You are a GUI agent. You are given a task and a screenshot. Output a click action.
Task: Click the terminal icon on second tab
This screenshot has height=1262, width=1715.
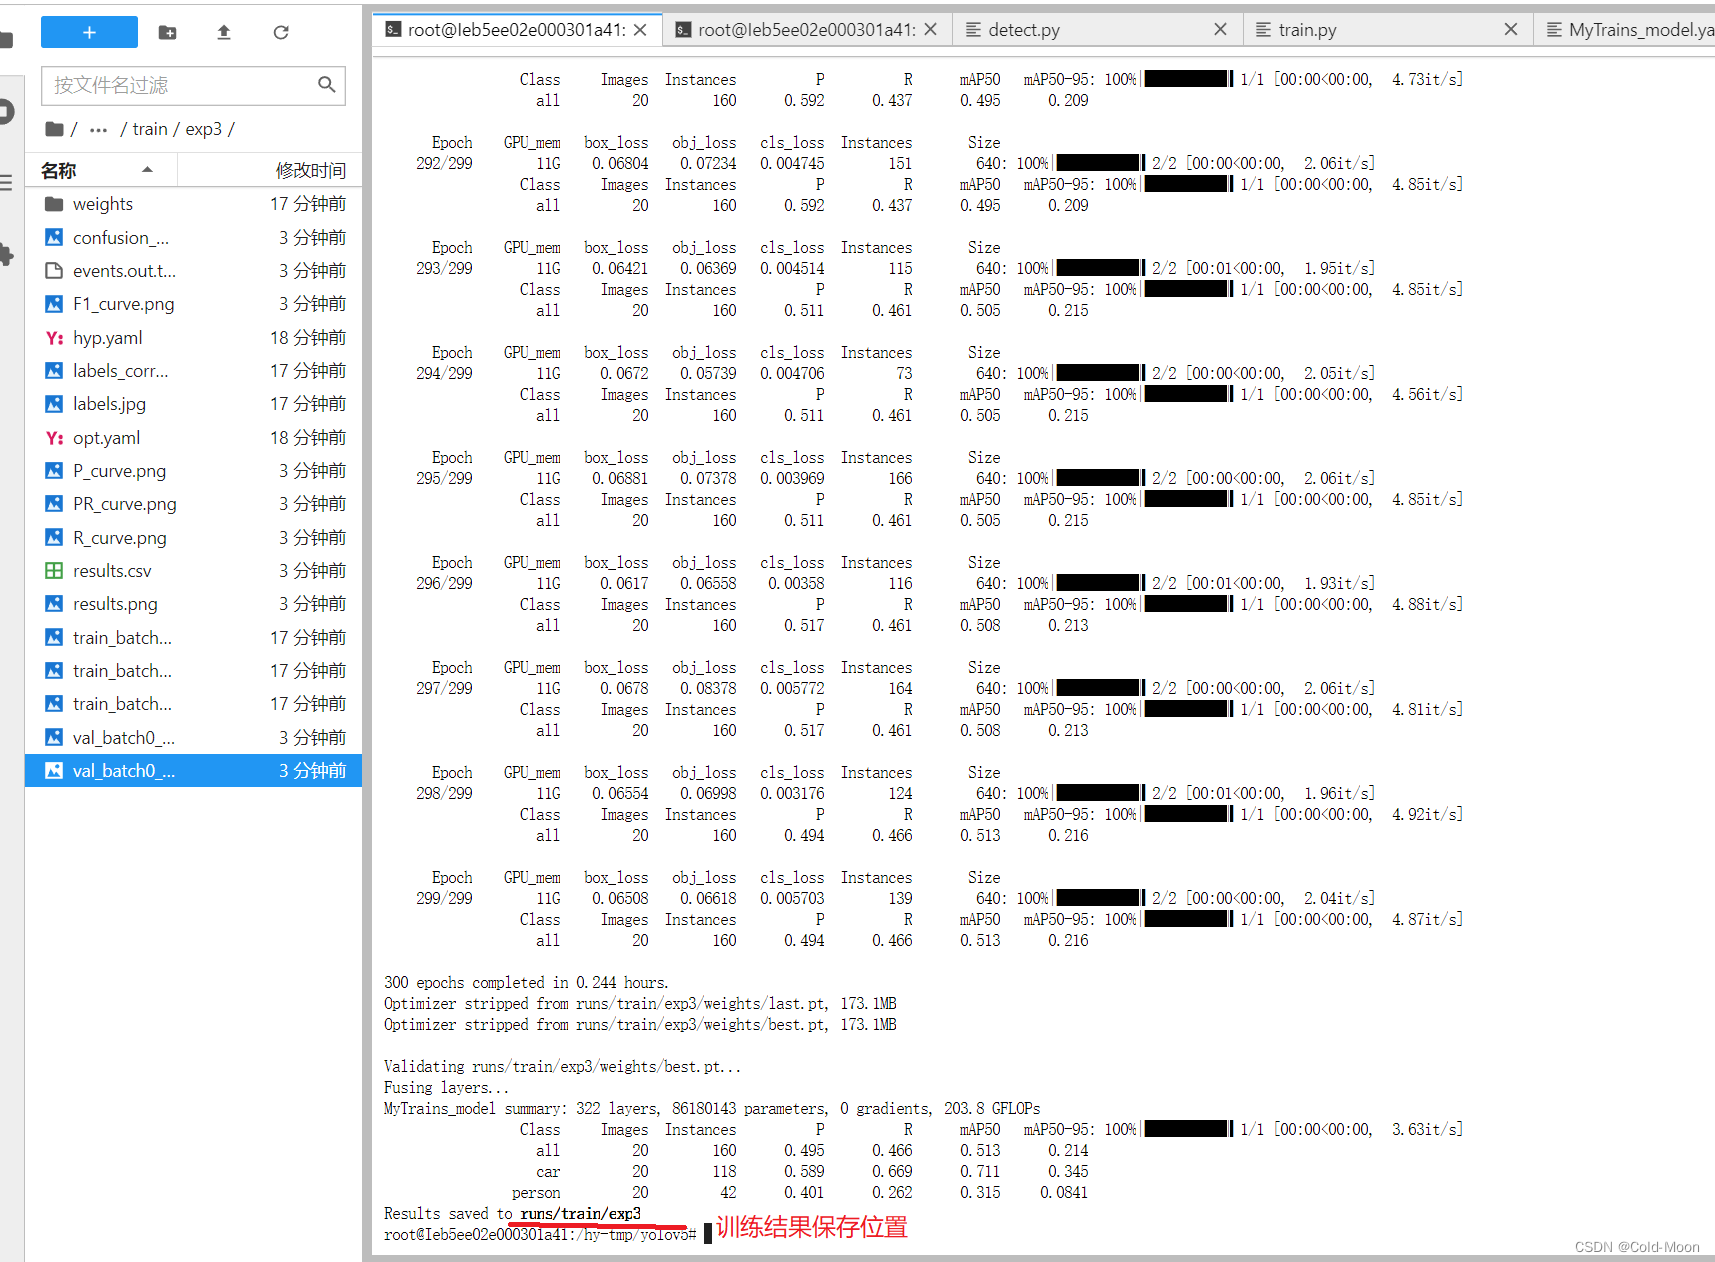[x=683, y=30]
